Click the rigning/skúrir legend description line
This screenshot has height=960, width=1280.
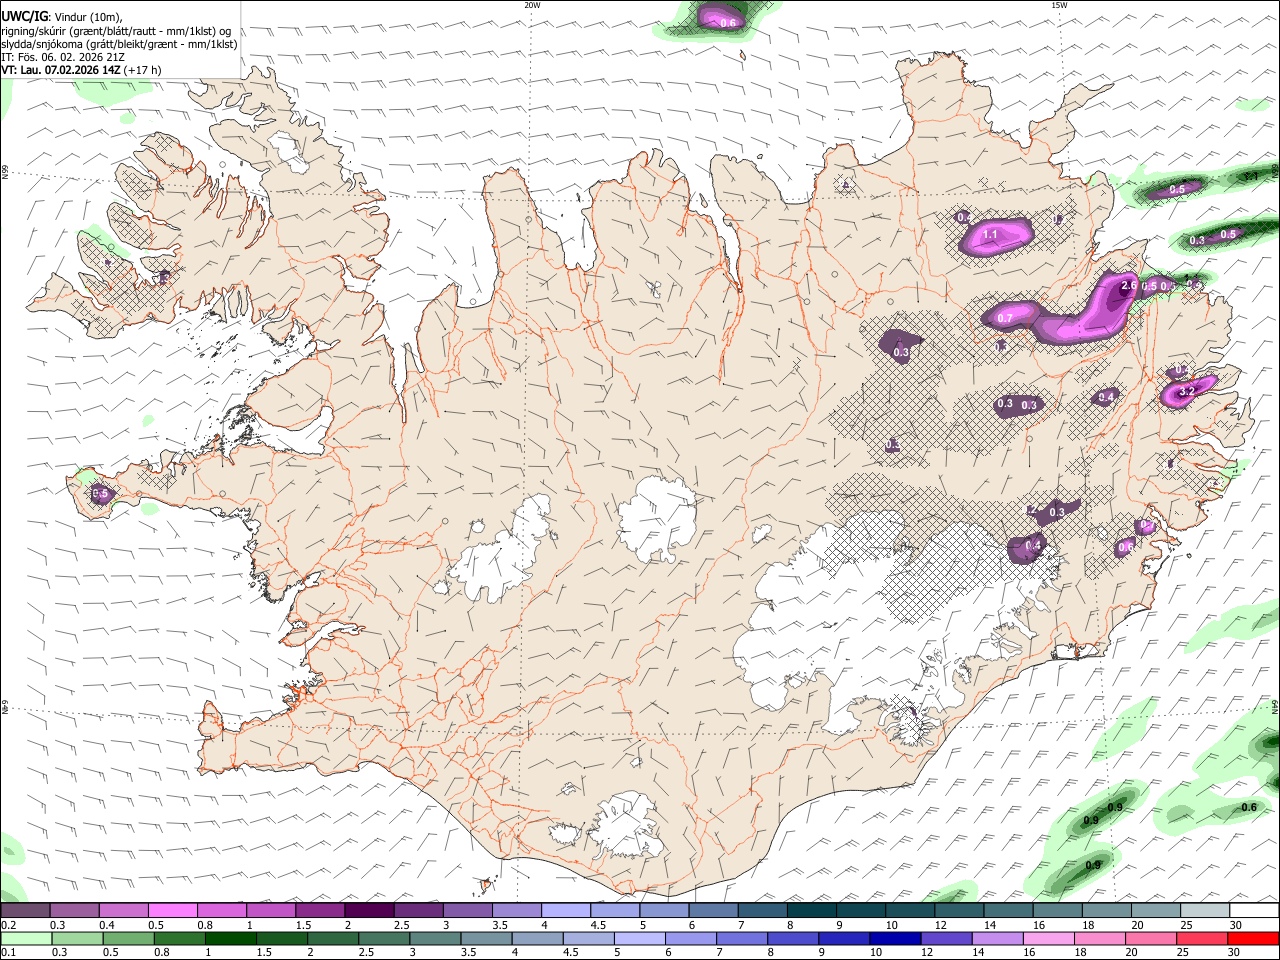[x=116, y=30]
